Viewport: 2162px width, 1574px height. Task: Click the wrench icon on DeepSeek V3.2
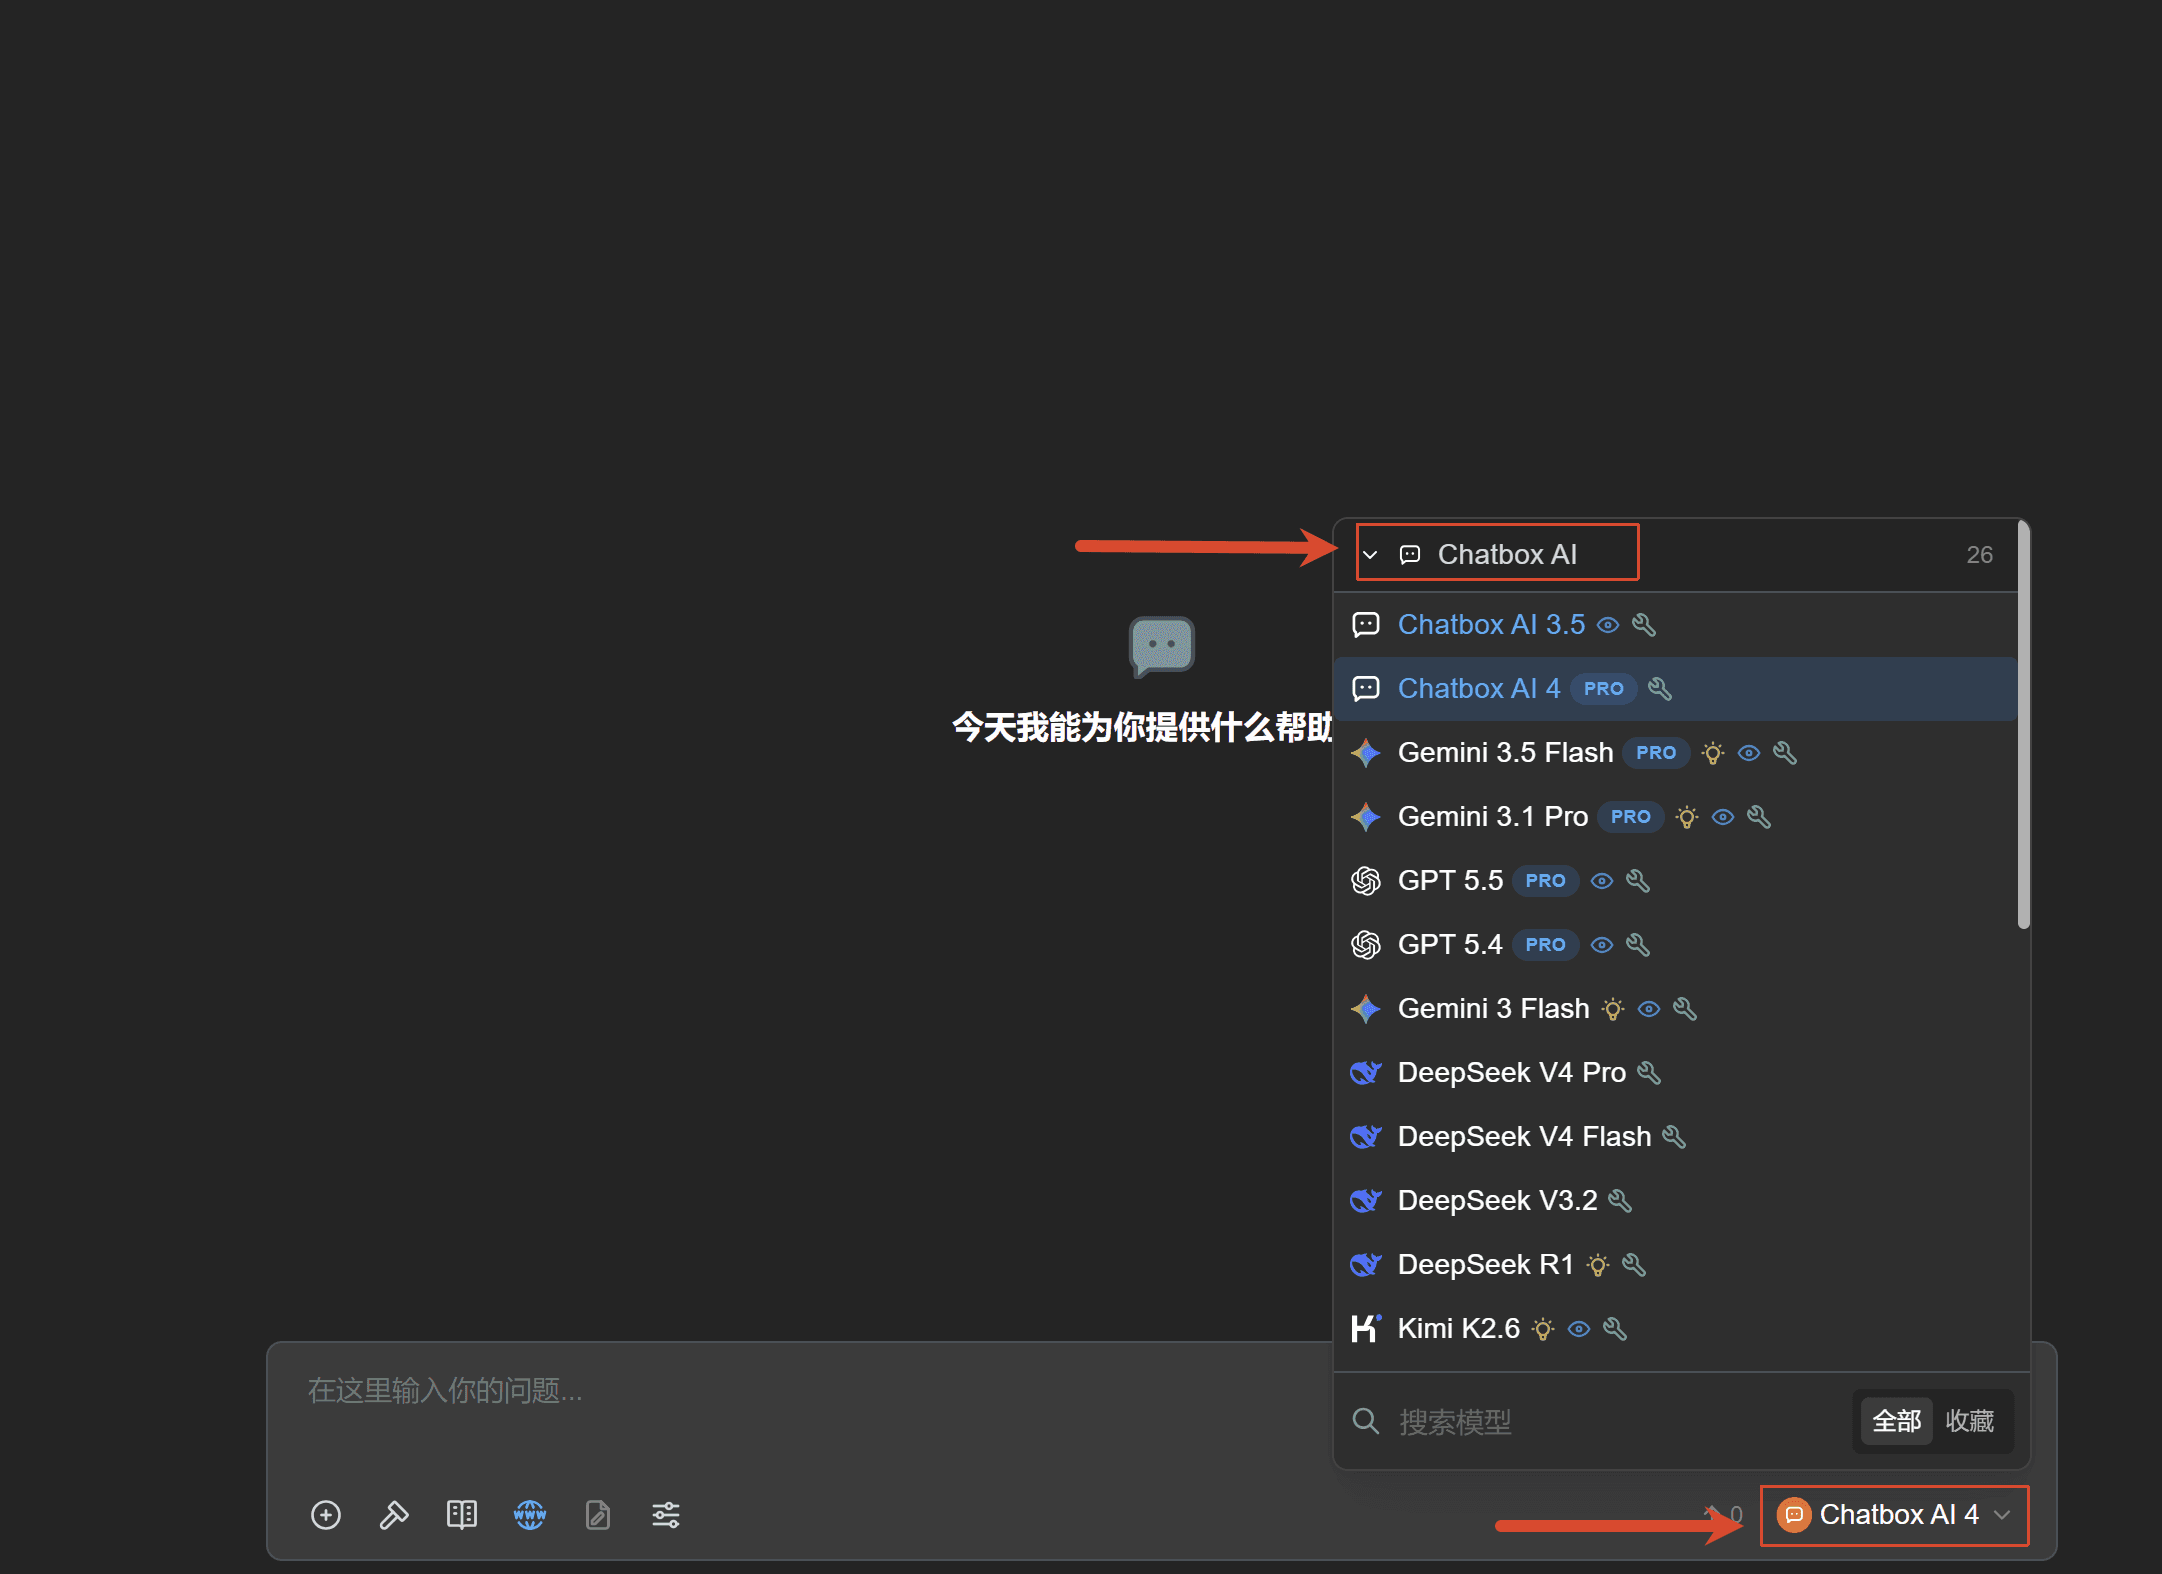pyautogui.click(x=1620, y=1201)
